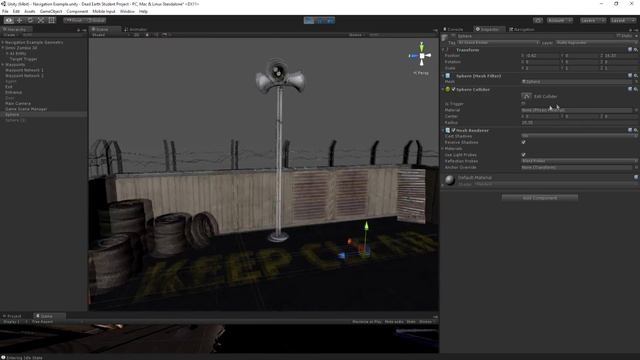640x360 pixels.
Task: Open the Layer dropdown in Inspector
Action: 596,42
